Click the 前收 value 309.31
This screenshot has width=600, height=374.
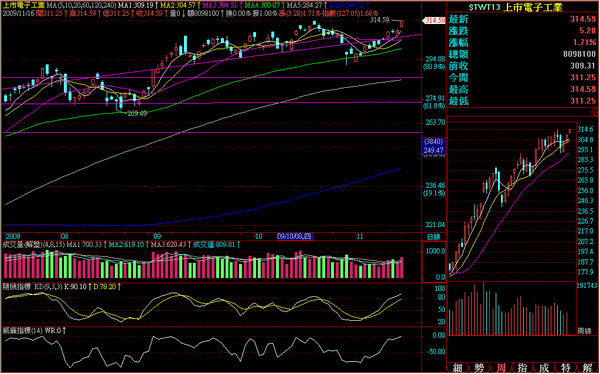coord(583,66)
